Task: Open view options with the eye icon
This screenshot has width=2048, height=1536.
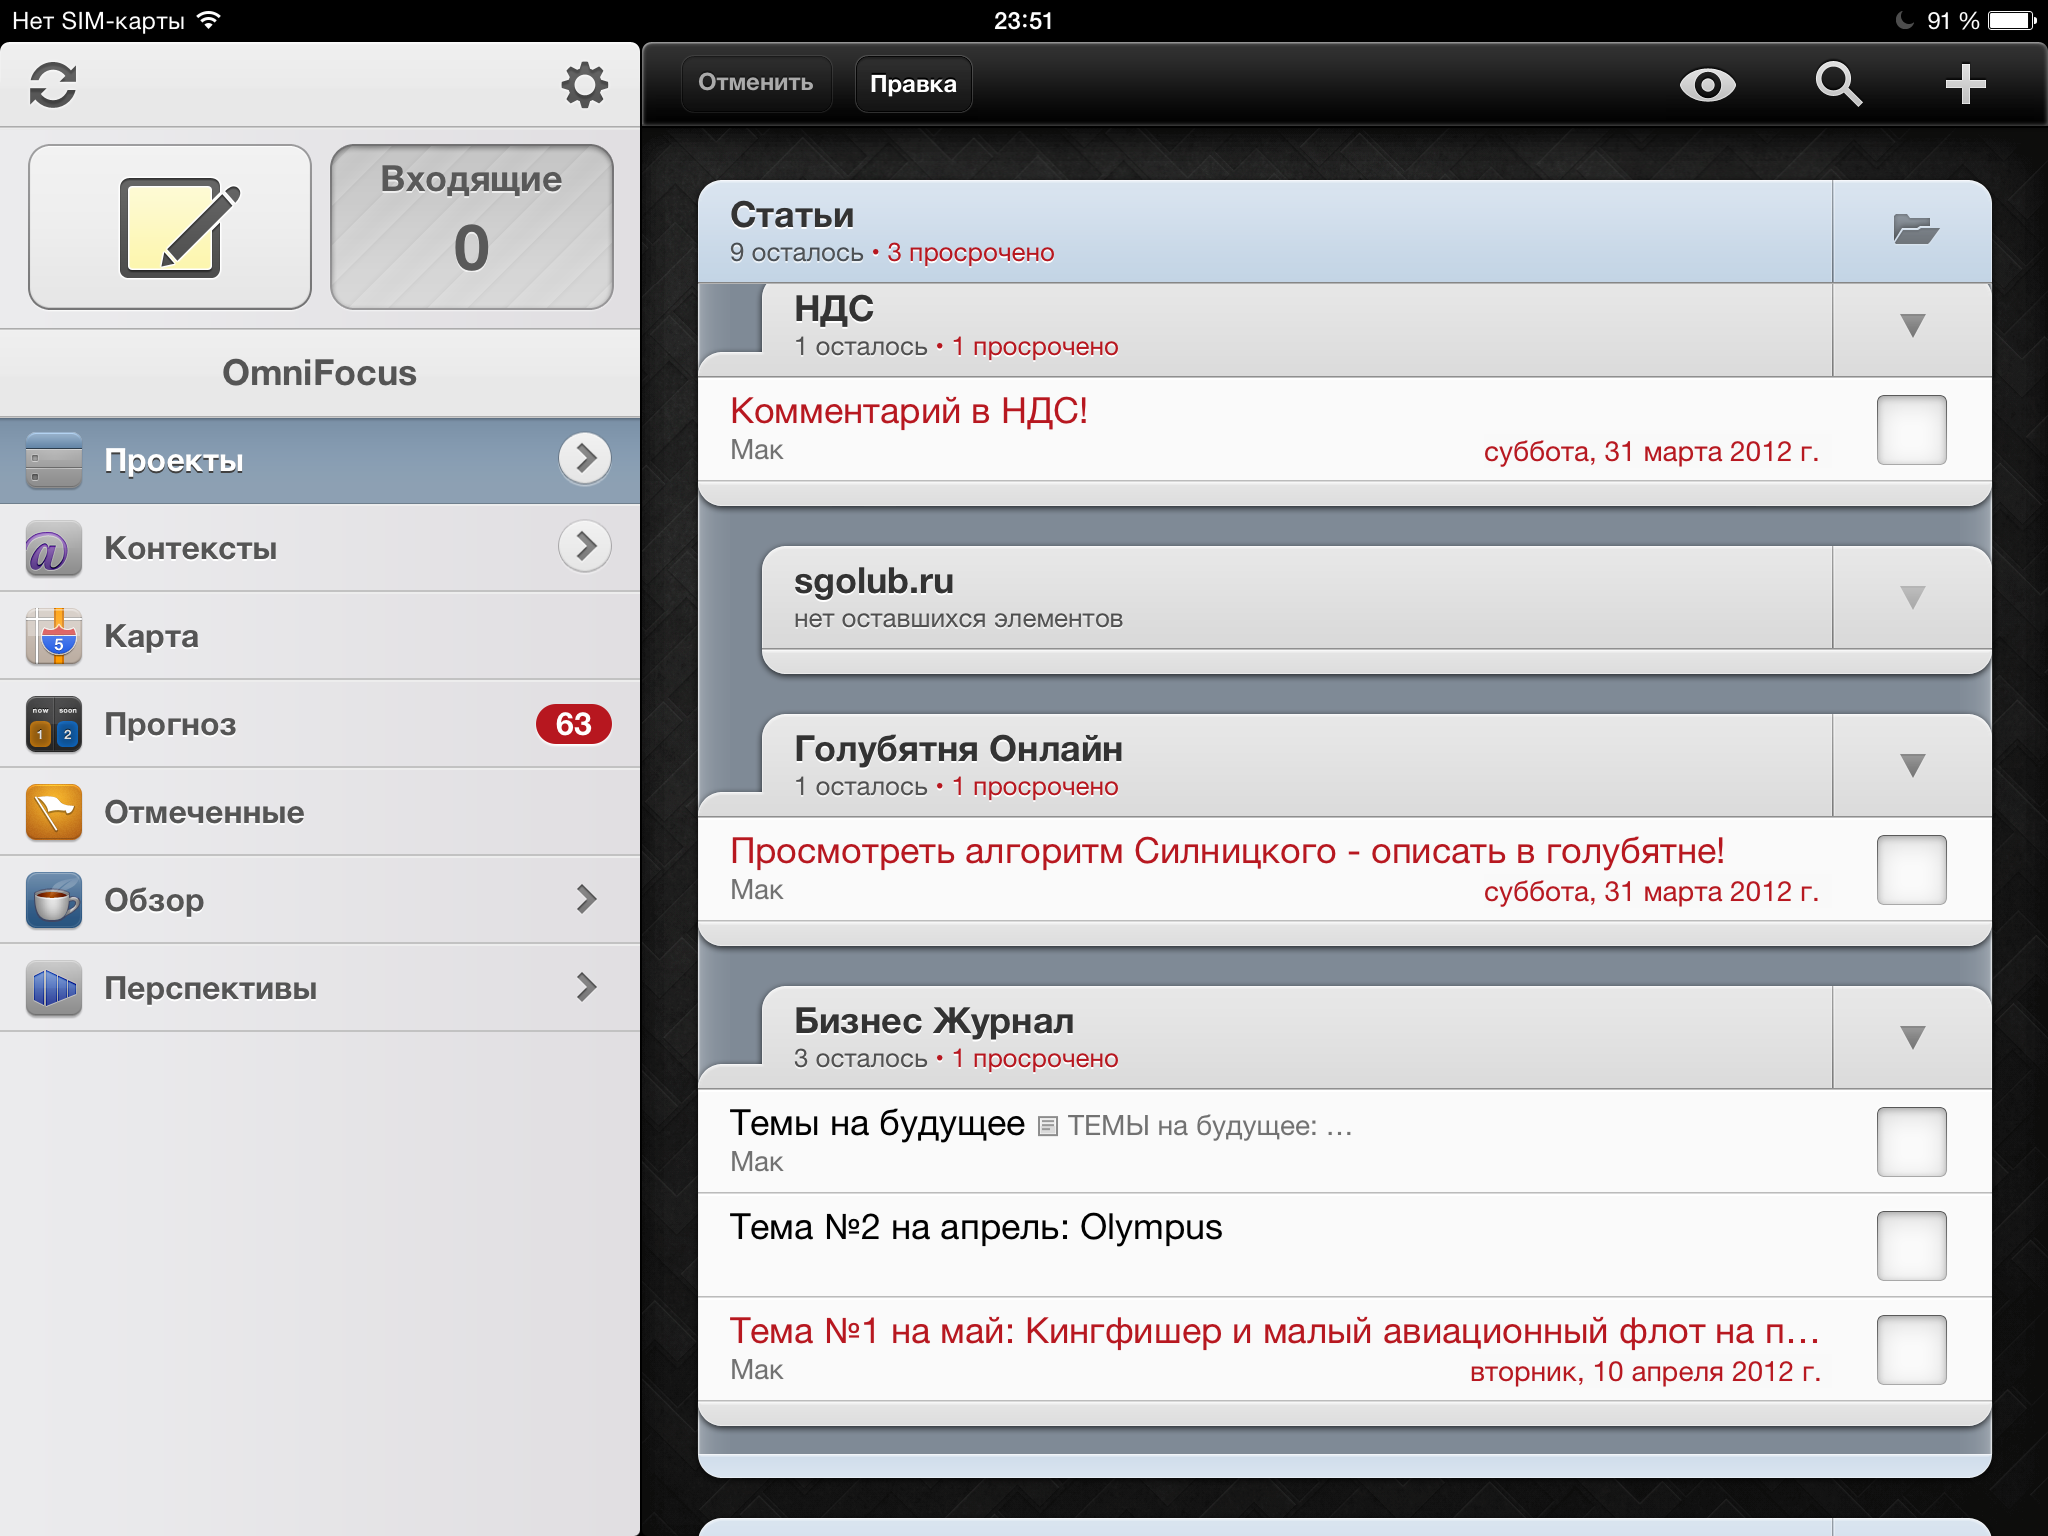Action: coord(1707,85)
